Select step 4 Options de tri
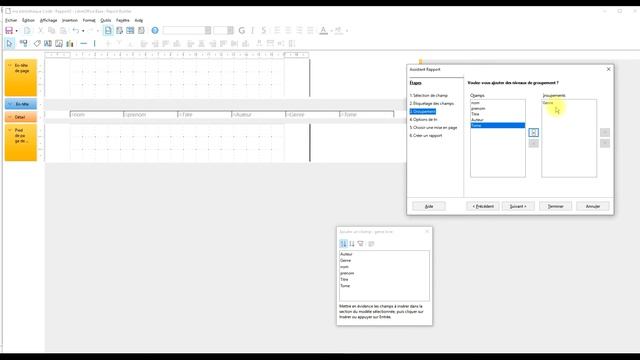This screenshot has height=360, width=640. point(423,119)
